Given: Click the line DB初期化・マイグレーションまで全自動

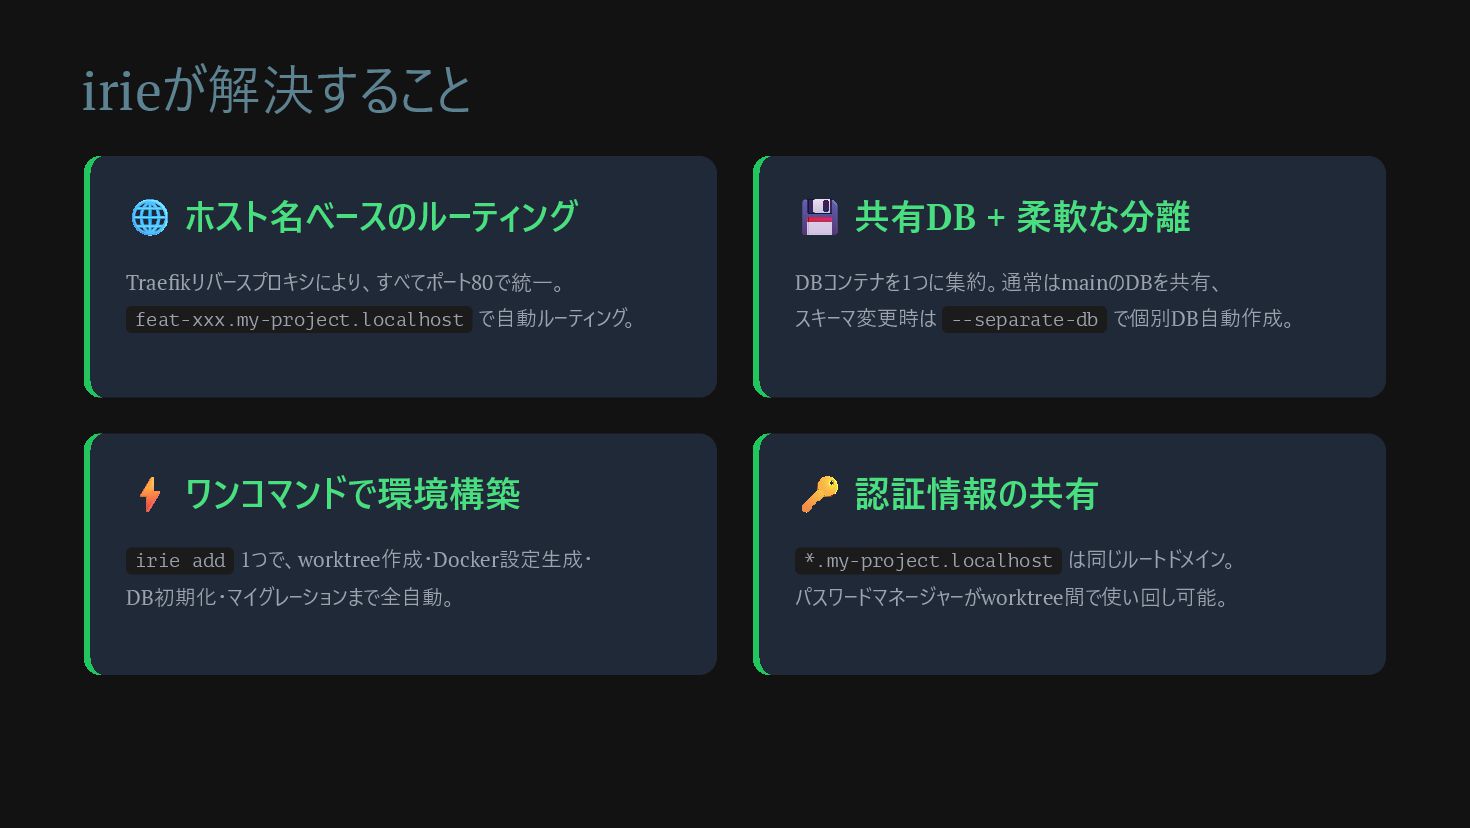Looking at the screenshot, I should [290, 598].
